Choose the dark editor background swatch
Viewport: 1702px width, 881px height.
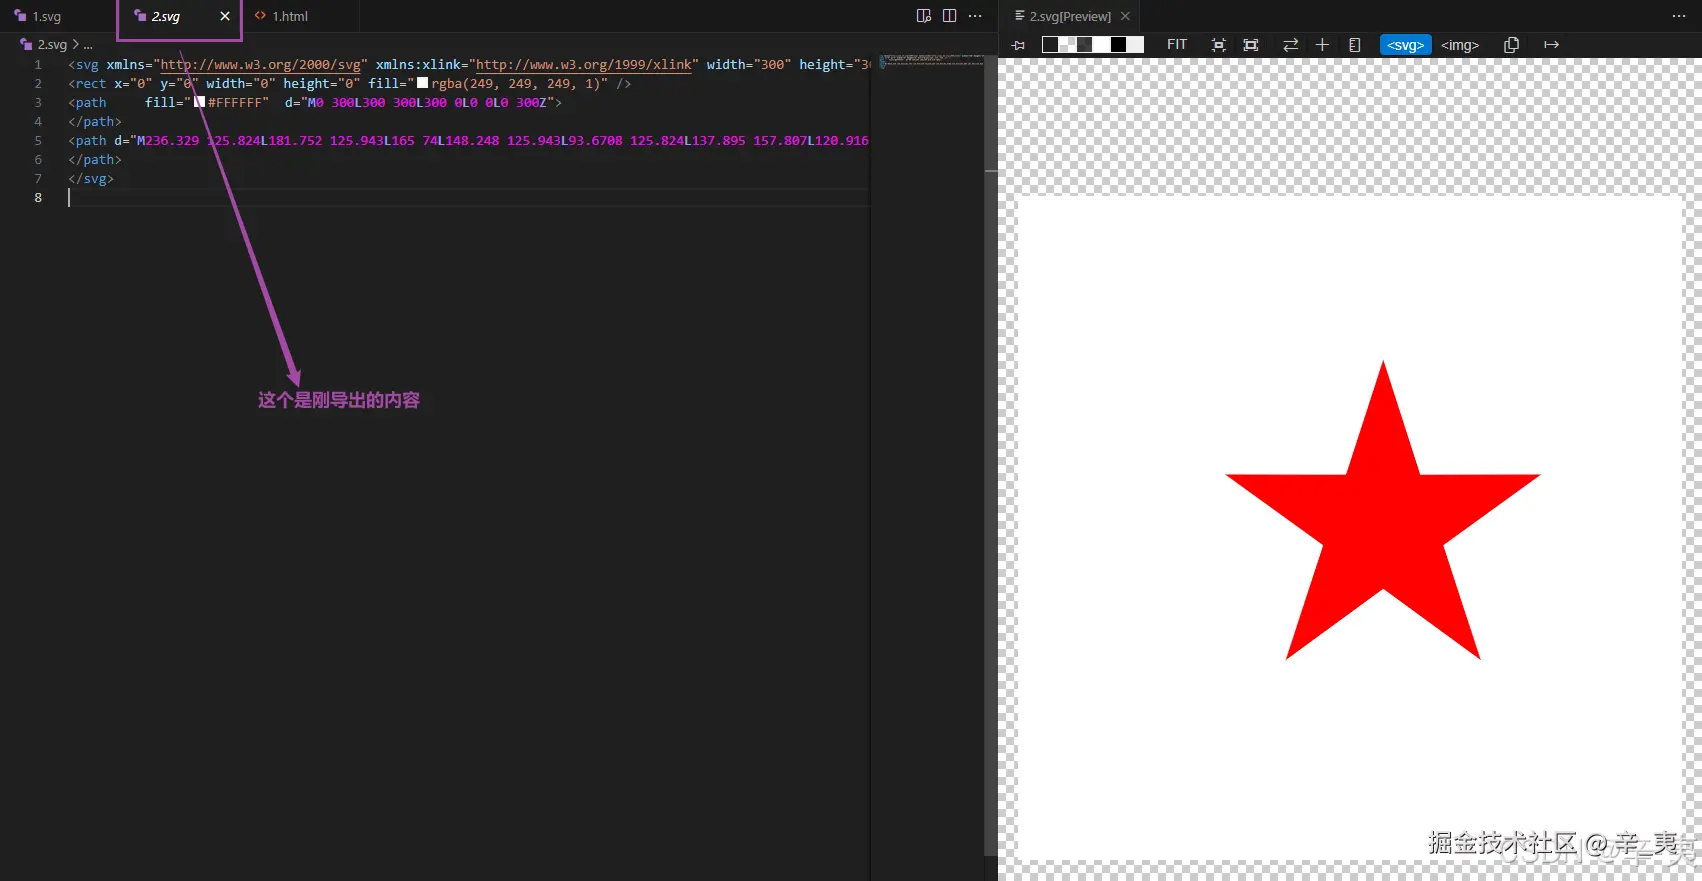click(x=1050, y=44)
